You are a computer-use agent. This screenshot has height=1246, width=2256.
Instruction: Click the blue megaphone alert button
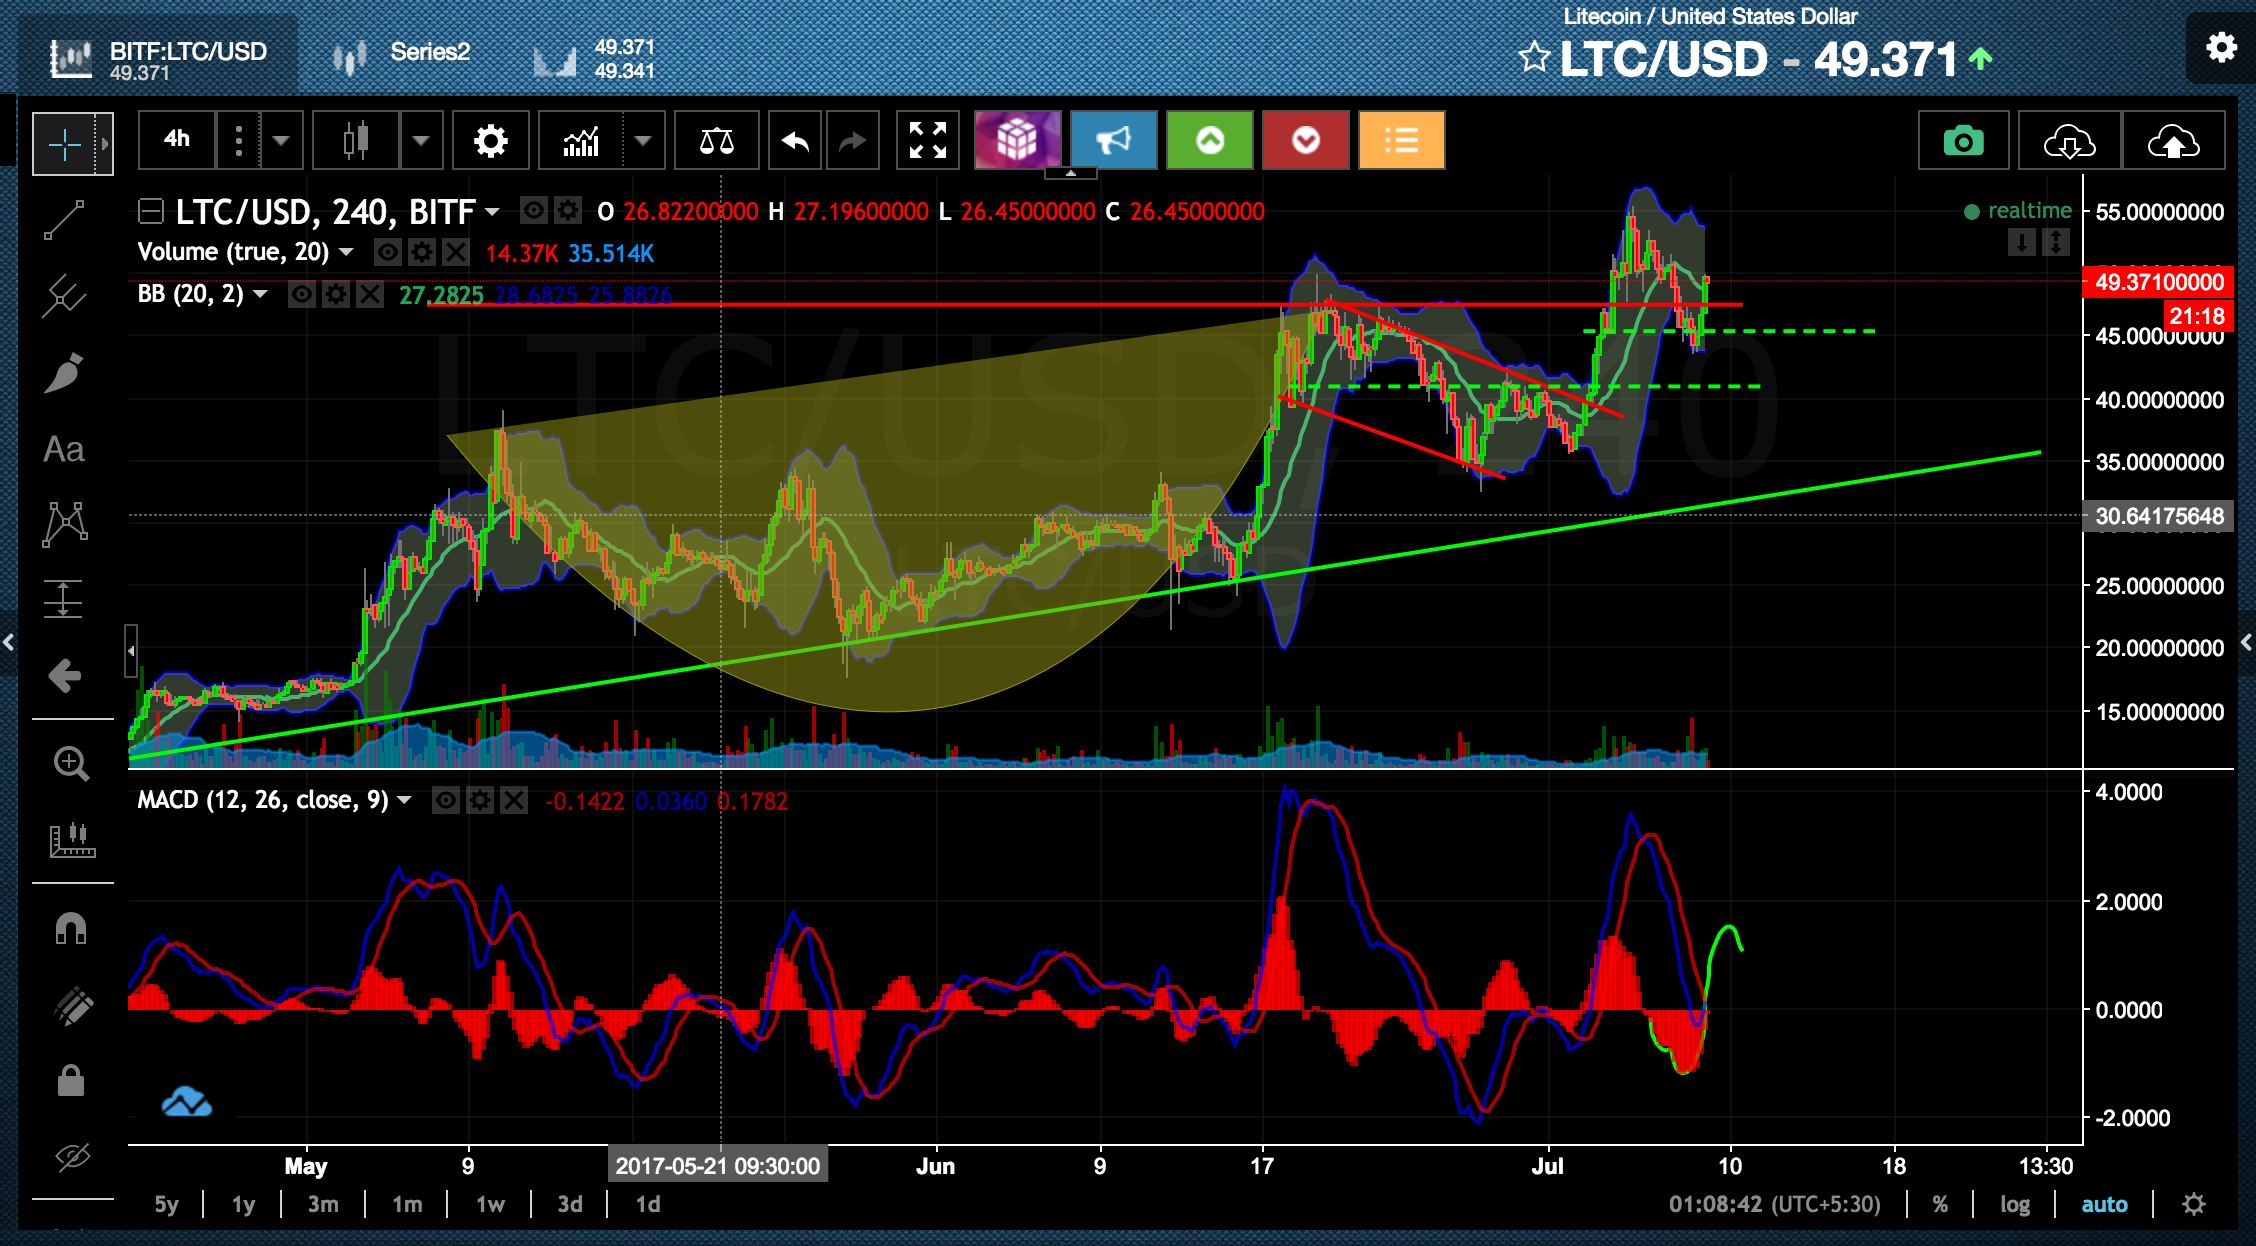pos(1113,141)
